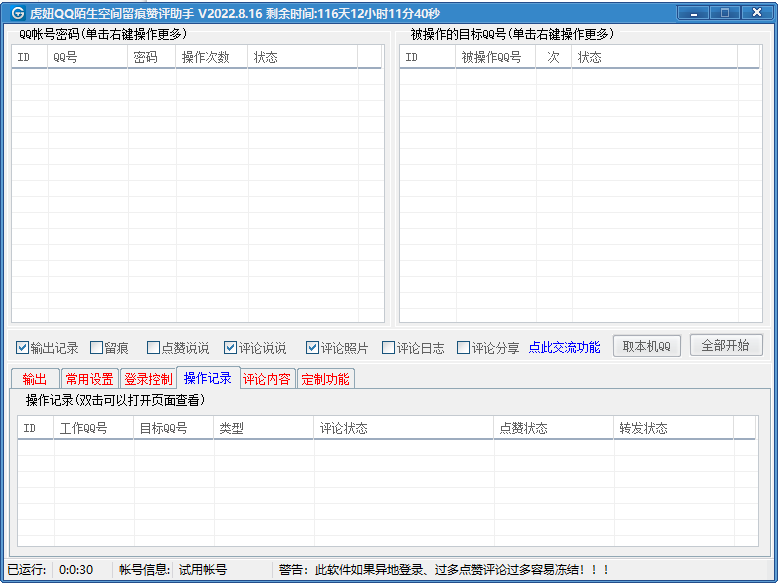The width and height of the screenshot is (778, 583).
Task: Click the 密码 column header
Action: click(151, 57)
